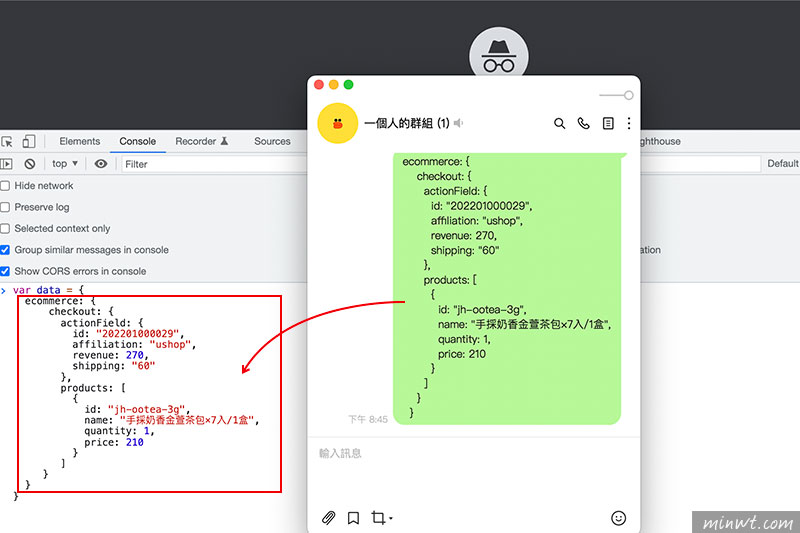800x533 pixels.
Task: Select the Console tab
Action: (138, 141)
